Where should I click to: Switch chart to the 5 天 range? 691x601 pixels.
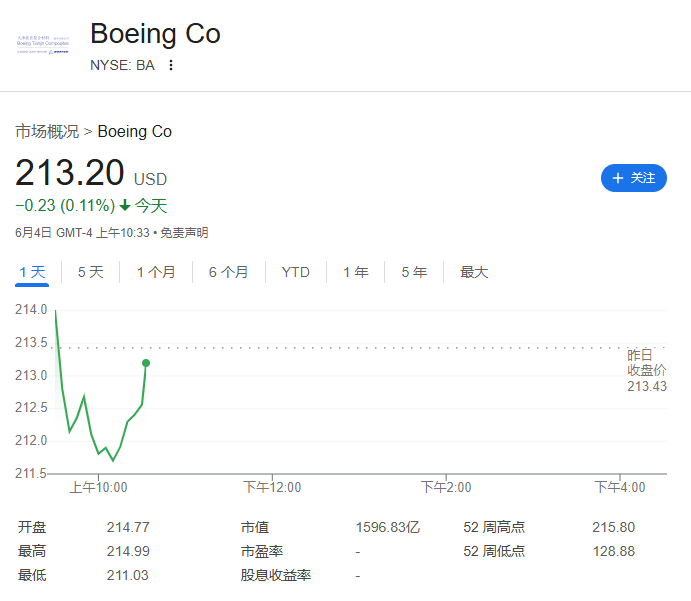[91, 272]
